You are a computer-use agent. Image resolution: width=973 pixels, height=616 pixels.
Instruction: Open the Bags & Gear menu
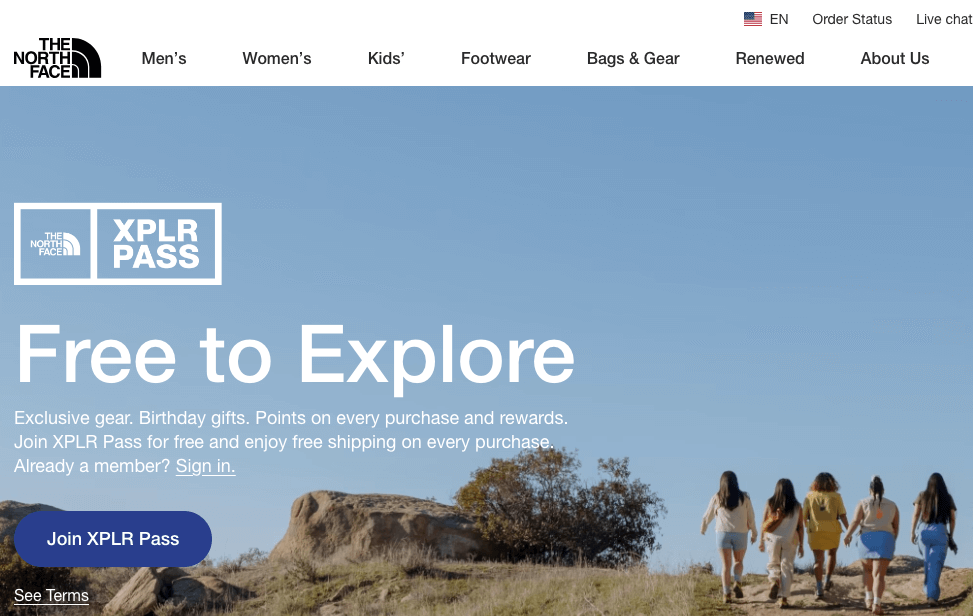[633, 58]
